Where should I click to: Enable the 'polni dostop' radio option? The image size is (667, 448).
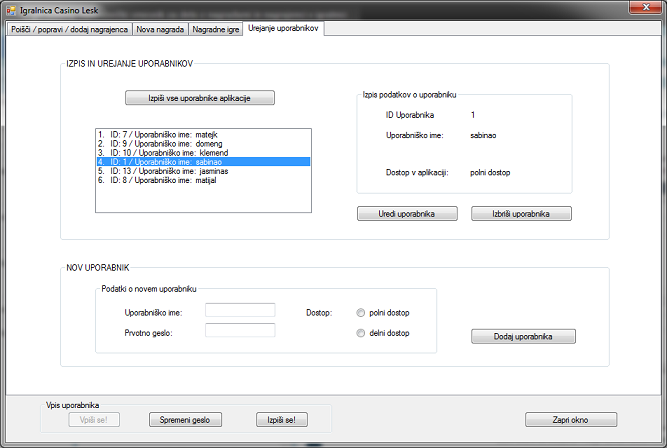coord(361,313)
